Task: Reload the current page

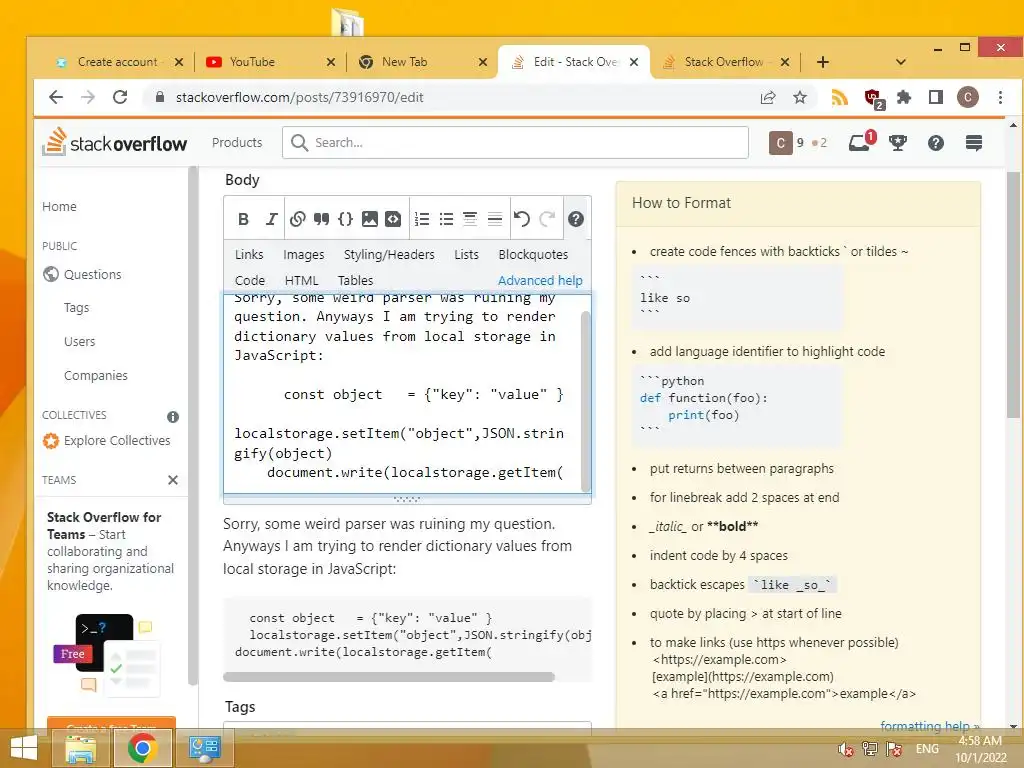Action: point(120,97)
